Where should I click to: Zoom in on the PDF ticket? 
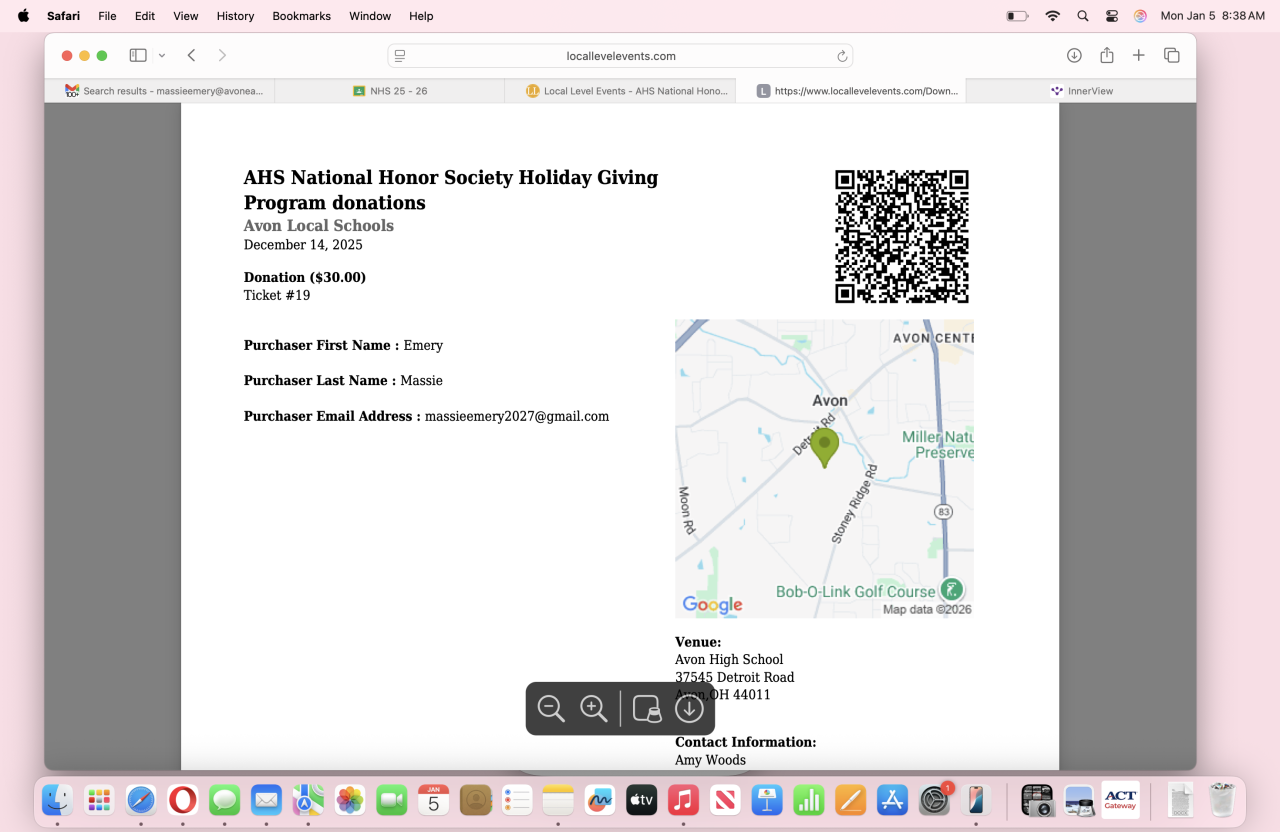click(x=594, y=709)
